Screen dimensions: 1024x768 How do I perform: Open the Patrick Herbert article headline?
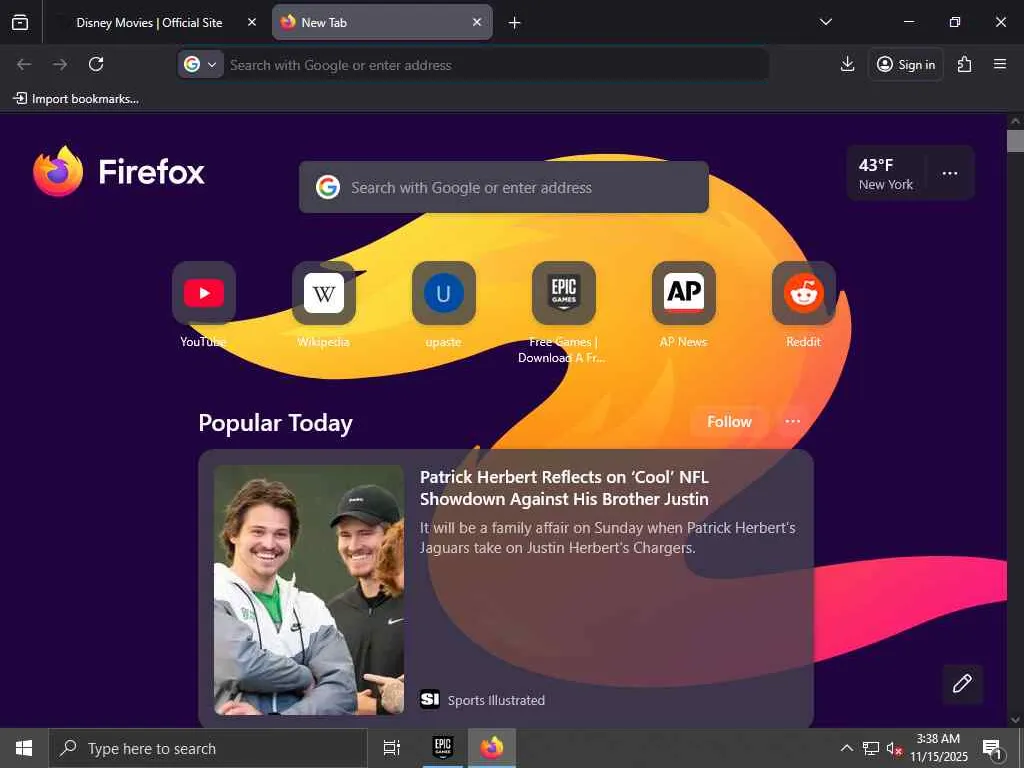coord(564,488)
